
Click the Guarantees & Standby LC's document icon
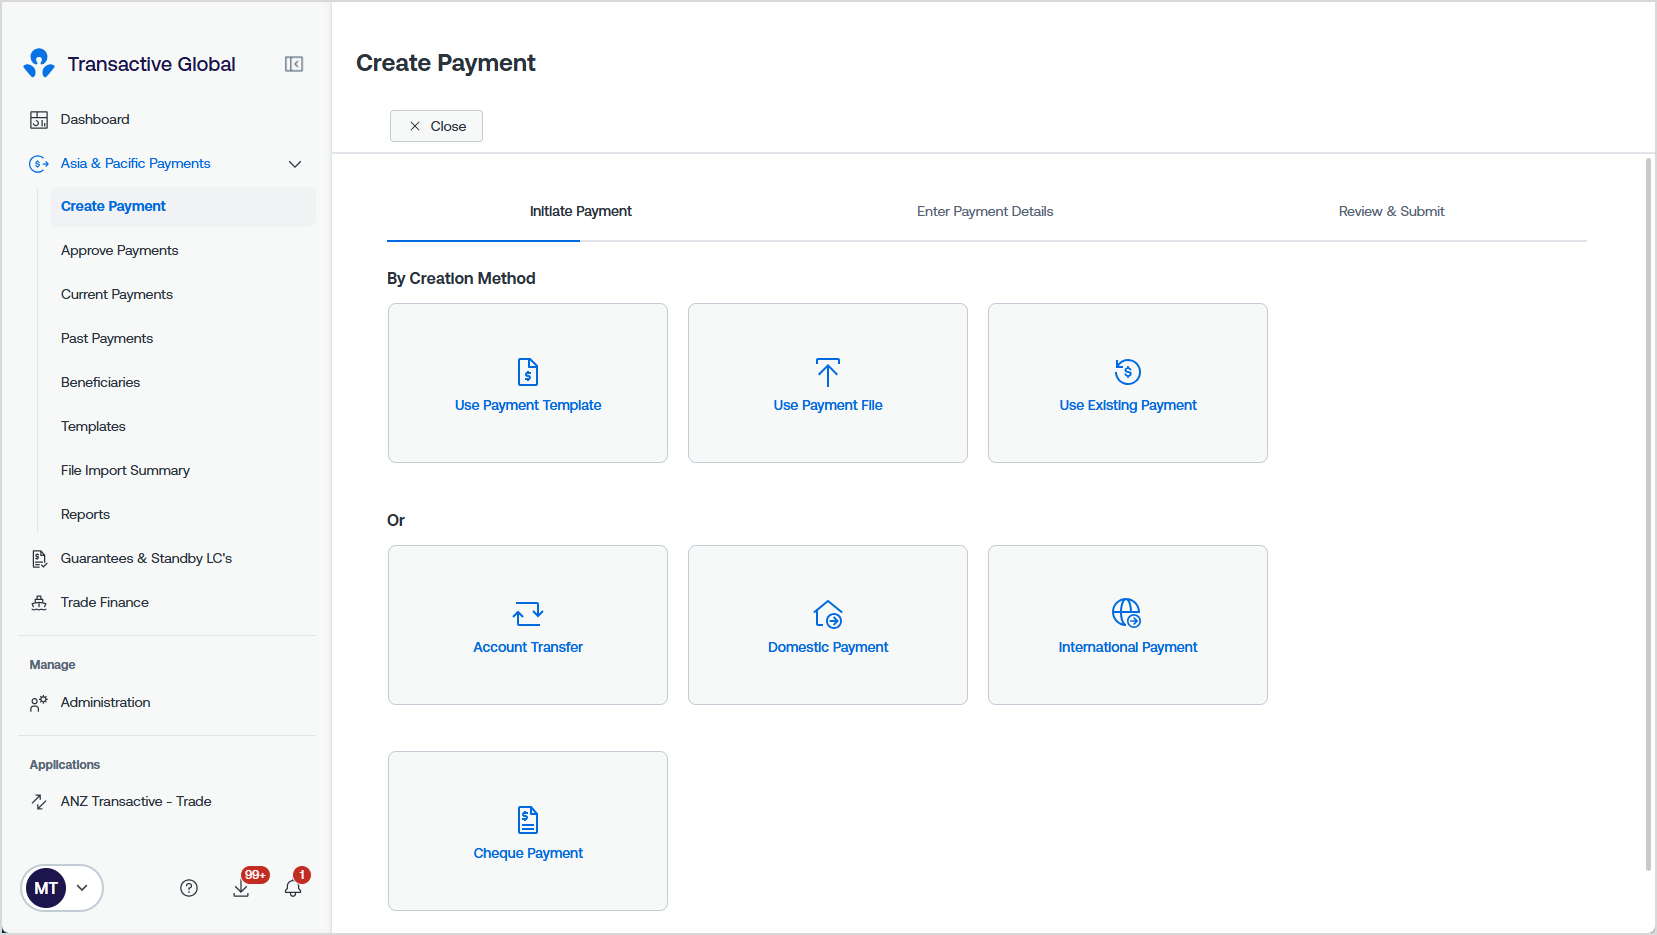[39, 559]
